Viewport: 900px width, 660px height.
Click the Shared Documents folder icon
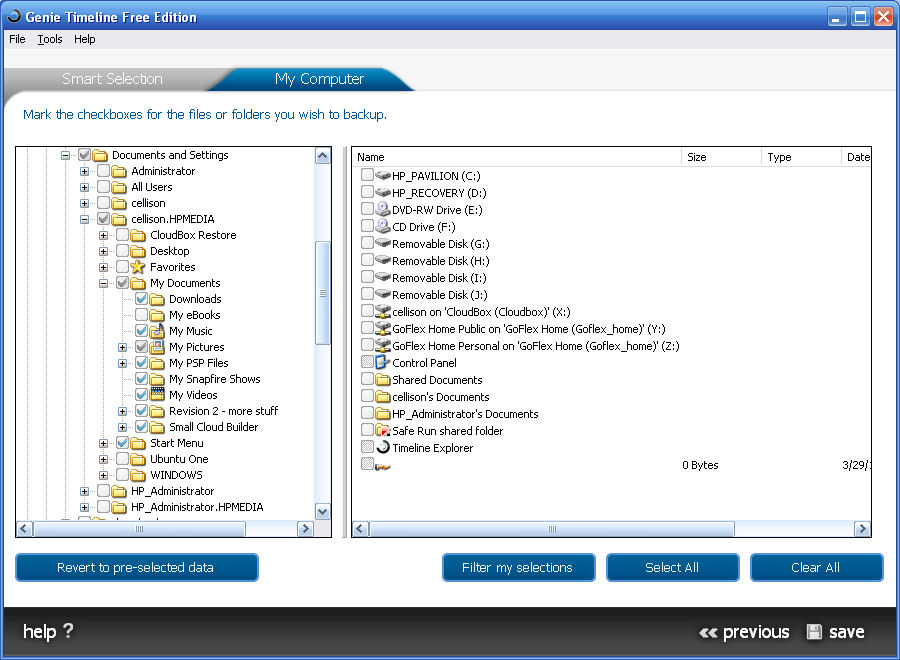[x=383, y=379]
